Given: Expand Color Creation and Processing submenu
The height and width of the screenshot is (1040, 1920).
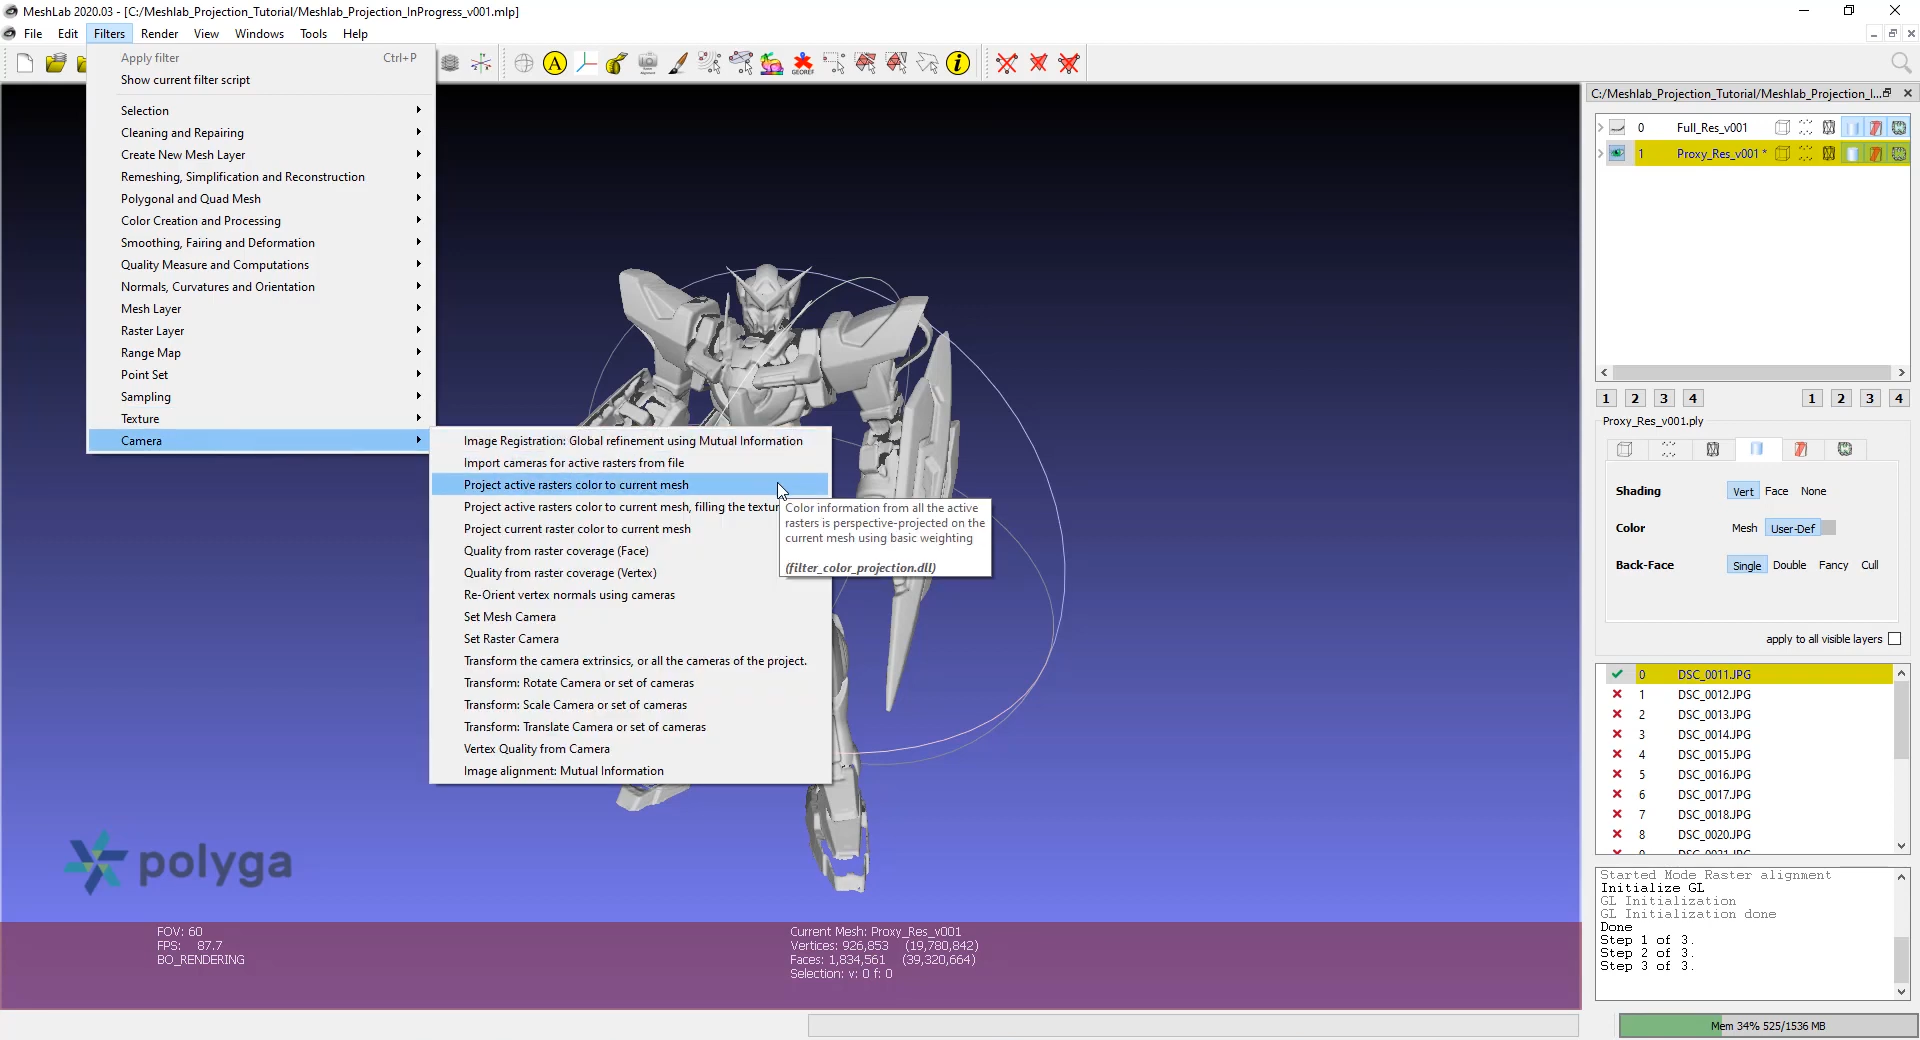Looking at the screenshot, I should coord(260,221).
